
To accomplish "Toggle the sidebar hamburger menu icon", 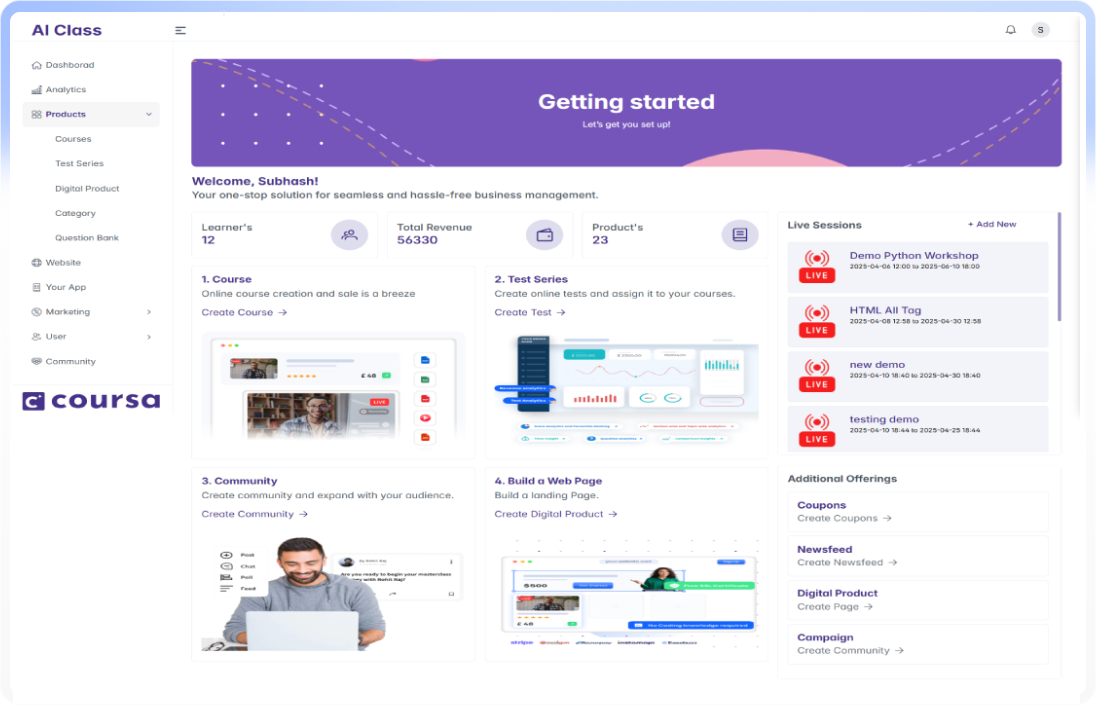I will point(180,30).
